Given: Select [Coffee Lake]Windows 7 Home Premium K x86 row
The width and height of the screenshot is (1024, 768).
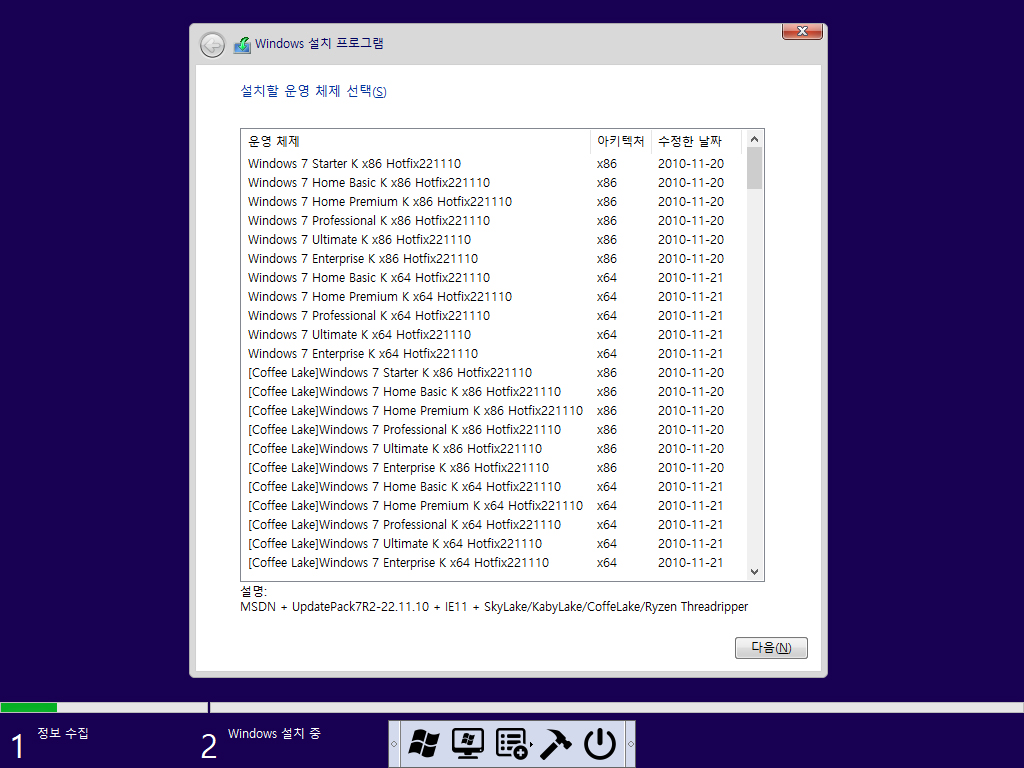Looking at the screenshot, I should point(492,410).
